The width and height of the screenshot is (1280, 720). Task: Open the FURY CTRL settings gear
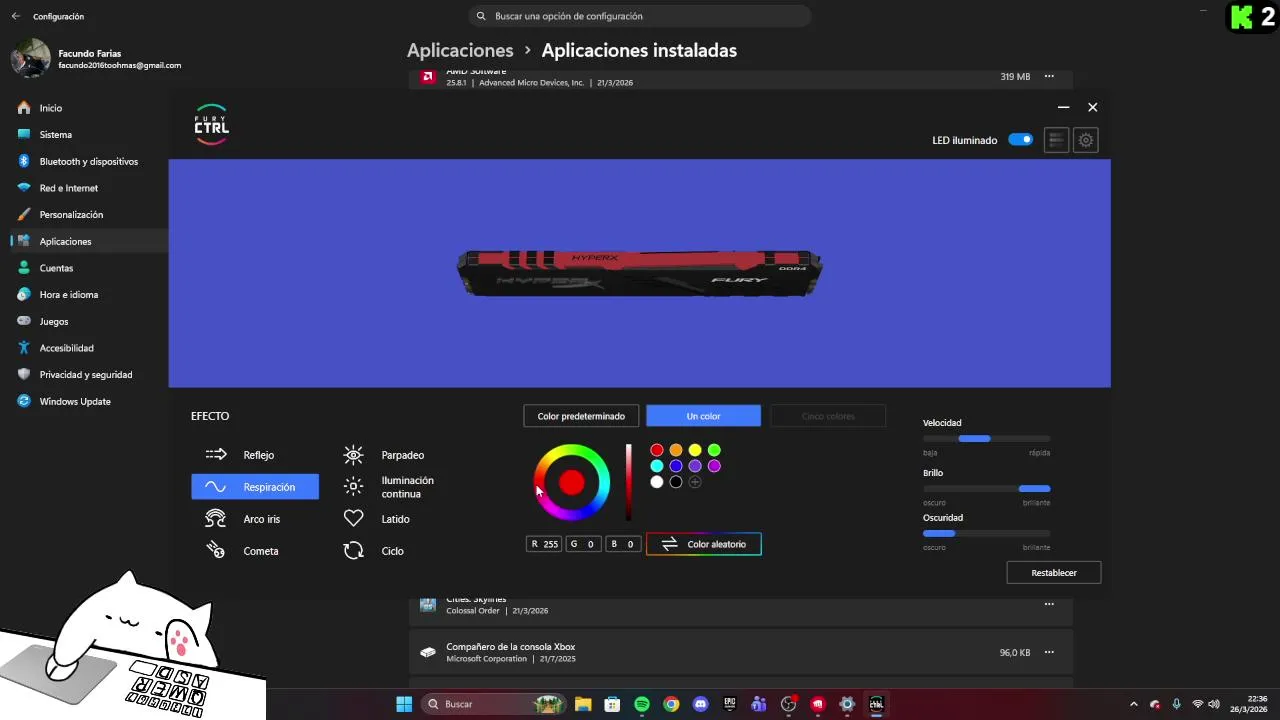(1086, 140)
